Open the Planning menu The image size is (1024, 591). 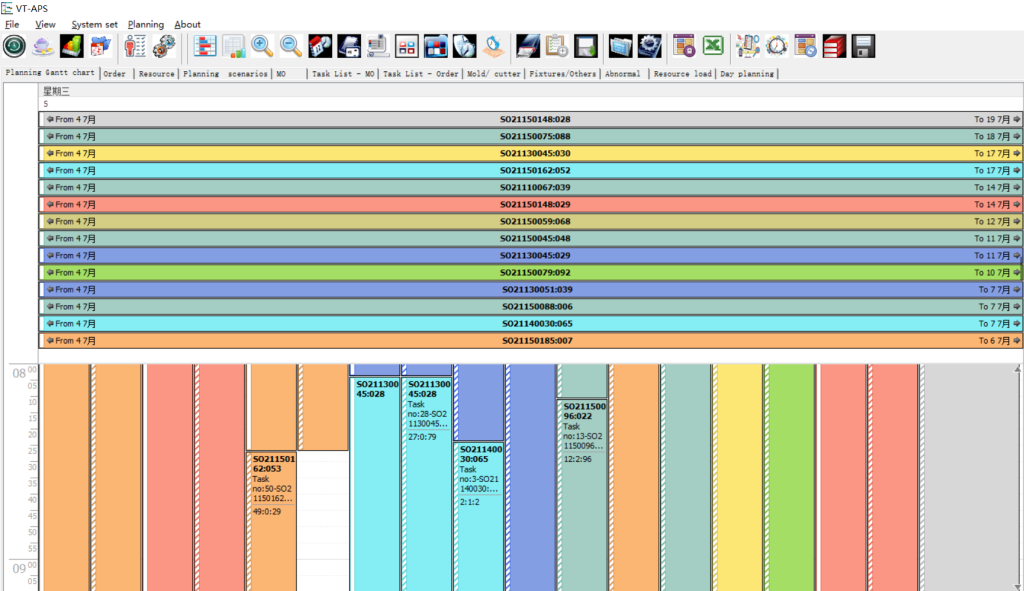[146, 24]
